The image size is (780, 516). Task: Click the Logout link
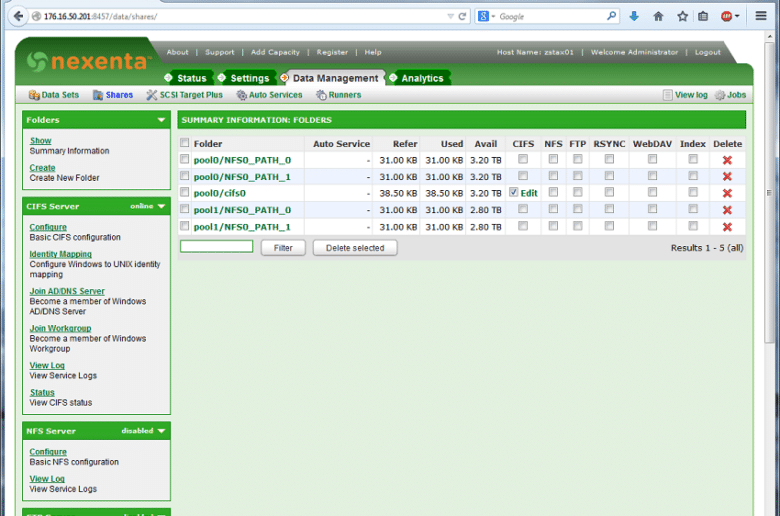(x=707, y=52)
